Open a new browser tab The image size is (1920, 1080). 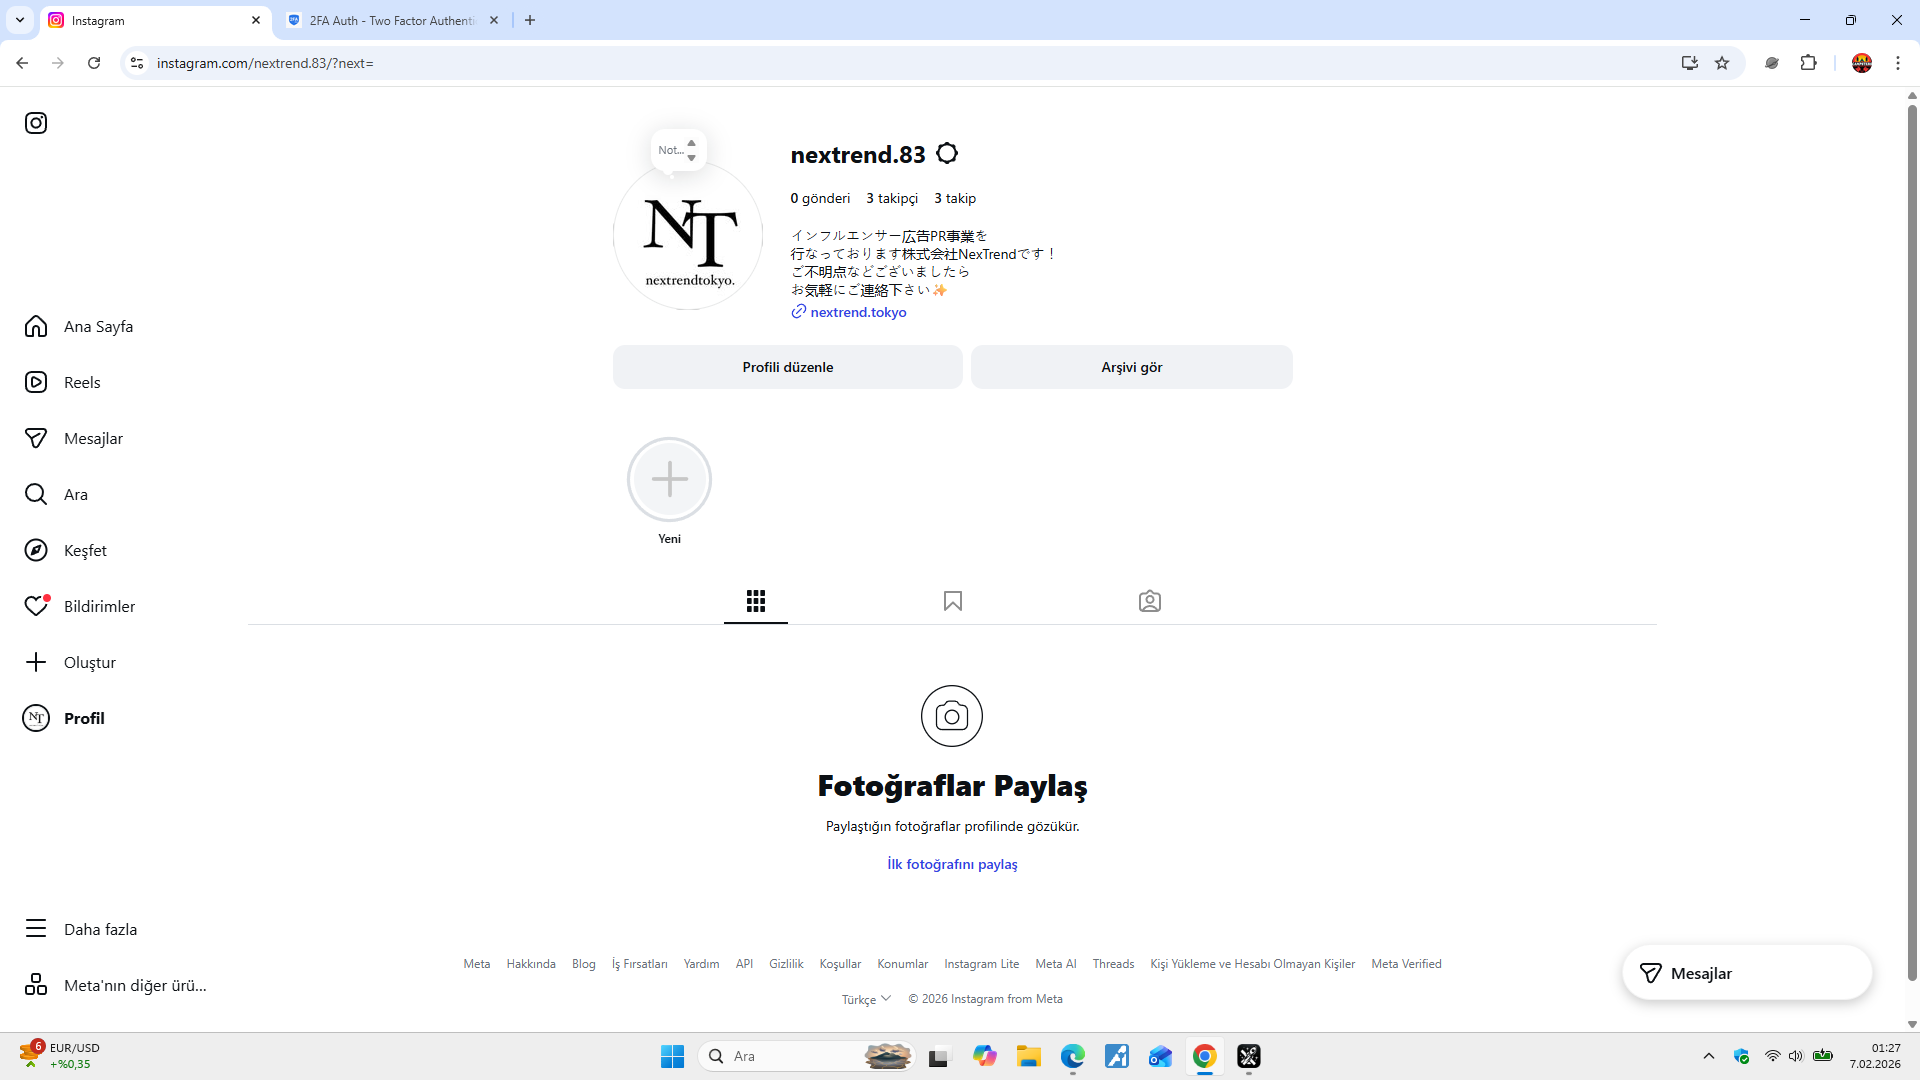(530, 20)
